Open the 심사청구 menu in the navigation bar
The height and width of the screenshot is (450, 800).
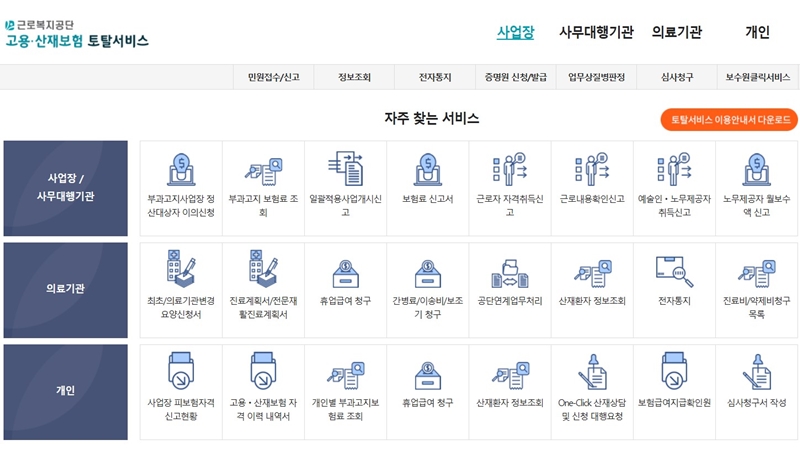(677, 77)
